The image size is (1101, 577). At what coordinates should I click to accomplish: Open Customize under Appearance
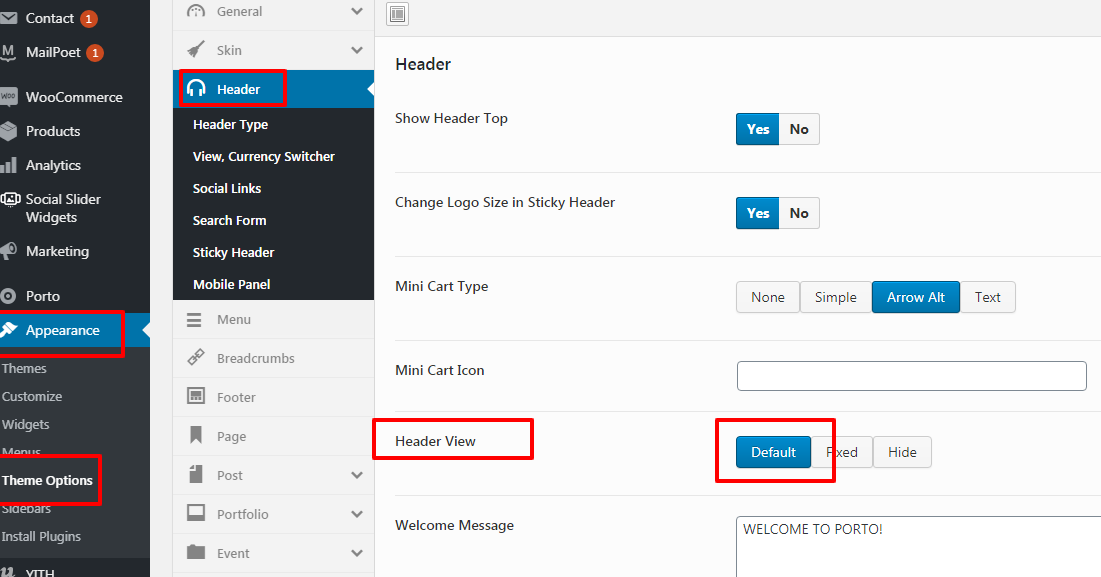click(32, 397)
